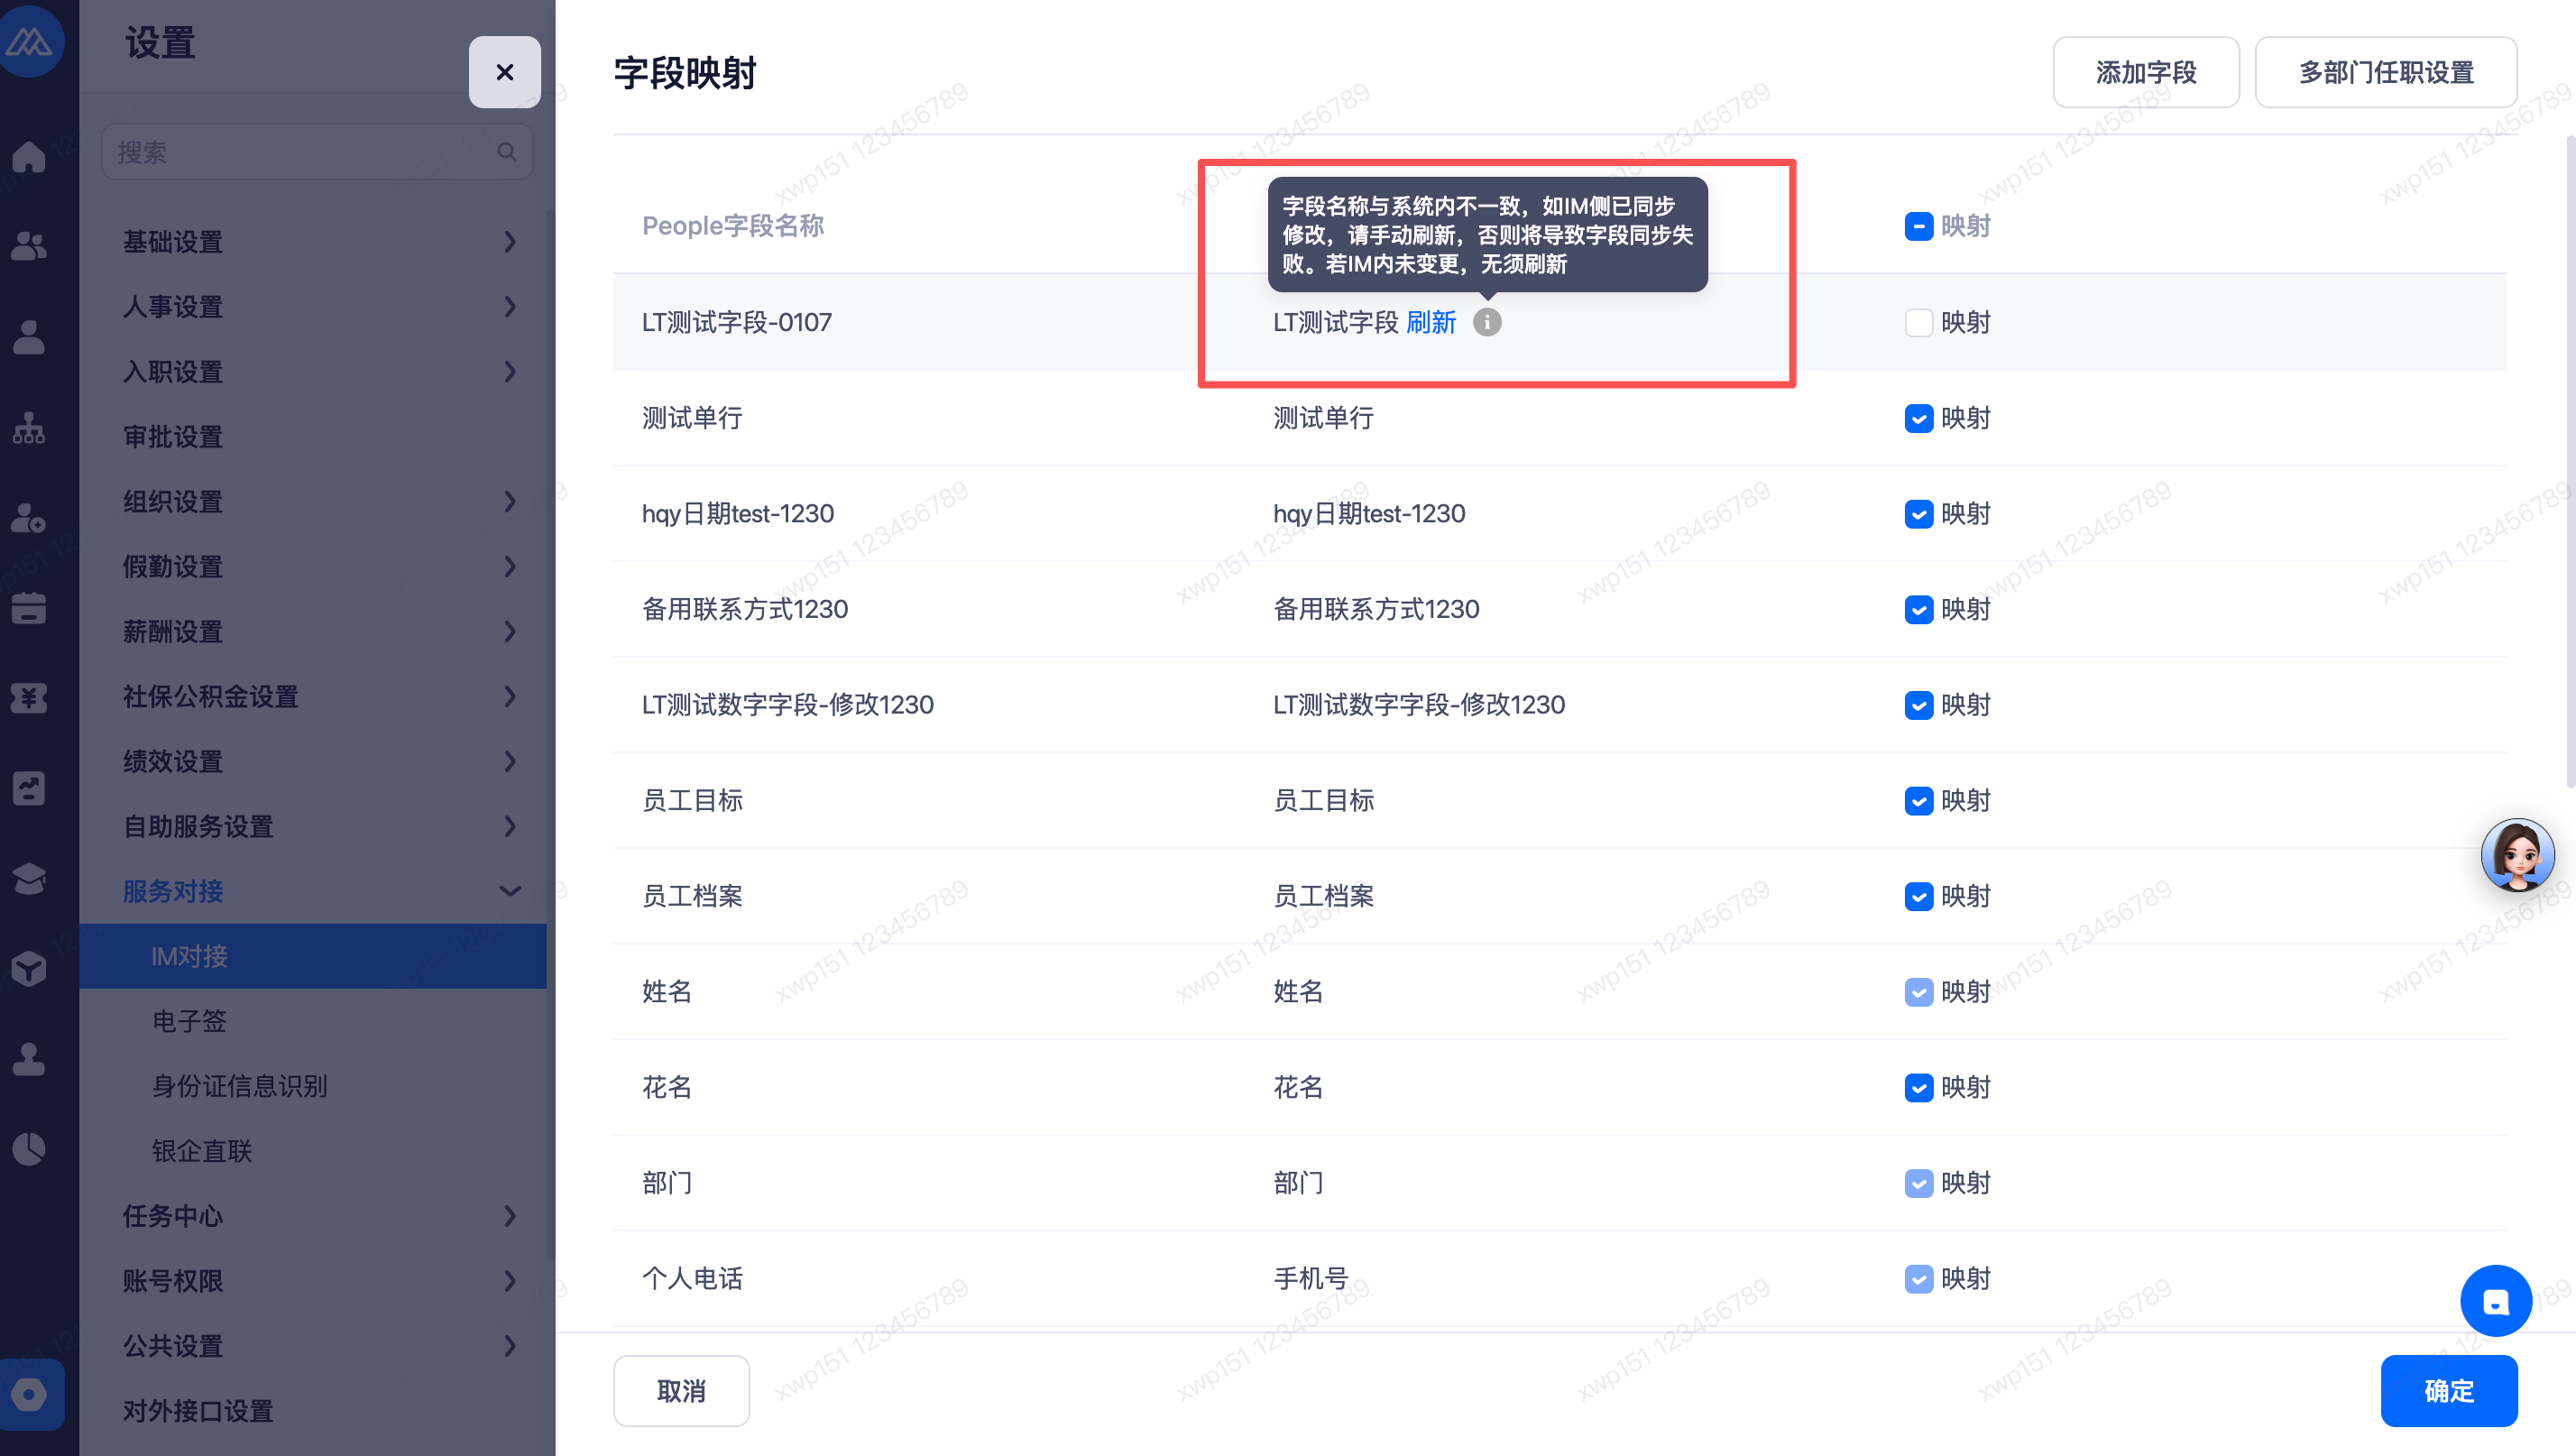Click the 添加字段 button
Screen dimensions: 2576x1456
click(2145, 72)
